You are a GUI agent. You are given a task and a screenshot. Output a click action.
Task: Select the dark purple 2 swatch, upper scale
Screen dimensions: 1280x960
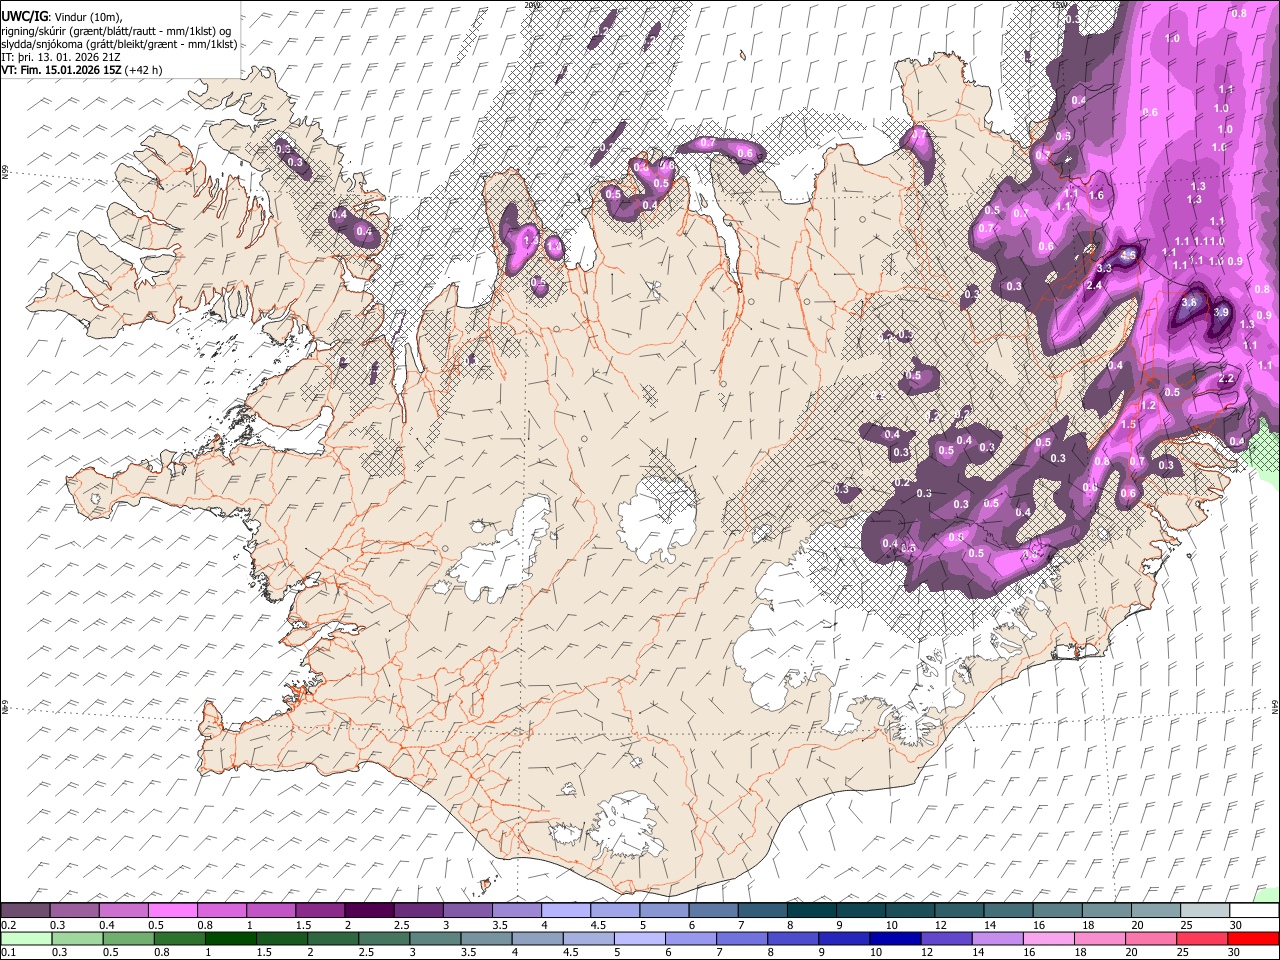(369, 911)
